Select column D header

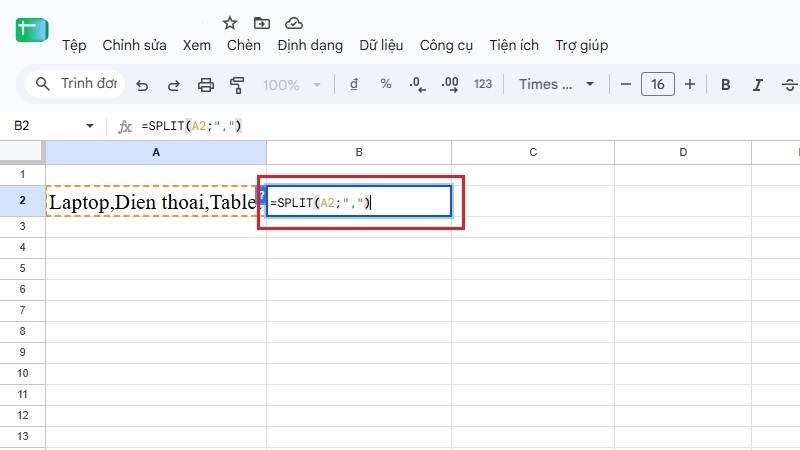[x=683, y=153]
